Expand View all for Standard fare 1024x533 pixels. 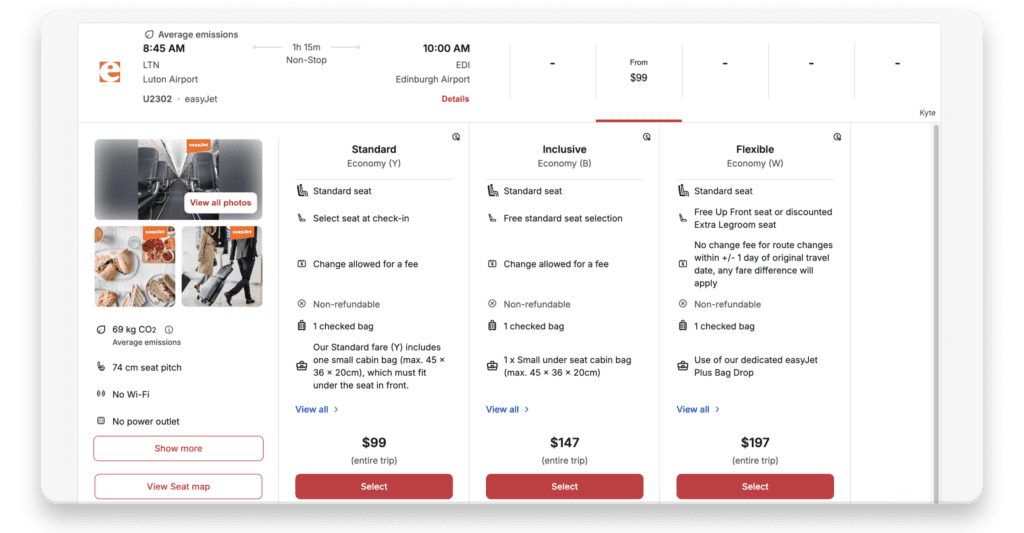click(317, 409)
